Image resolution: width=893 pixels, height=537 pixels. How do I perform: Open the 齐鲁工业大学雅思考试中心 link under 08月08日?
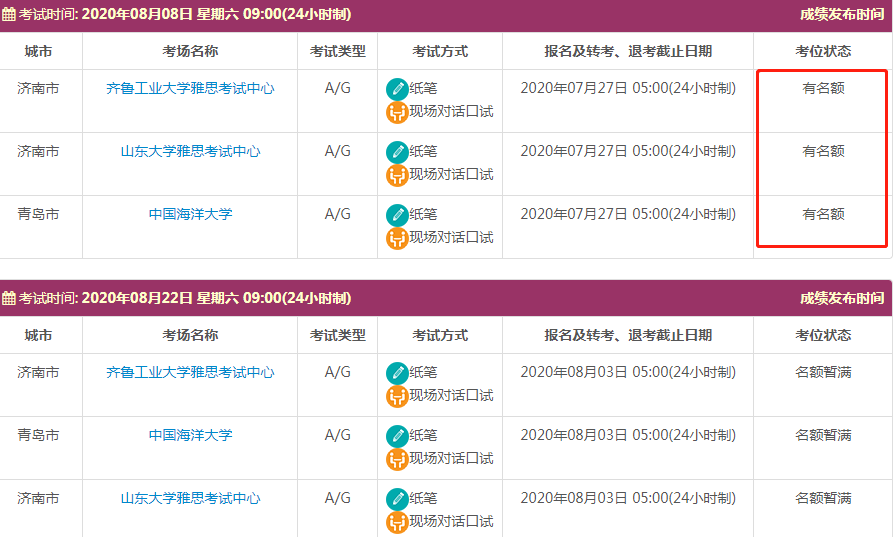pos(190,89)
